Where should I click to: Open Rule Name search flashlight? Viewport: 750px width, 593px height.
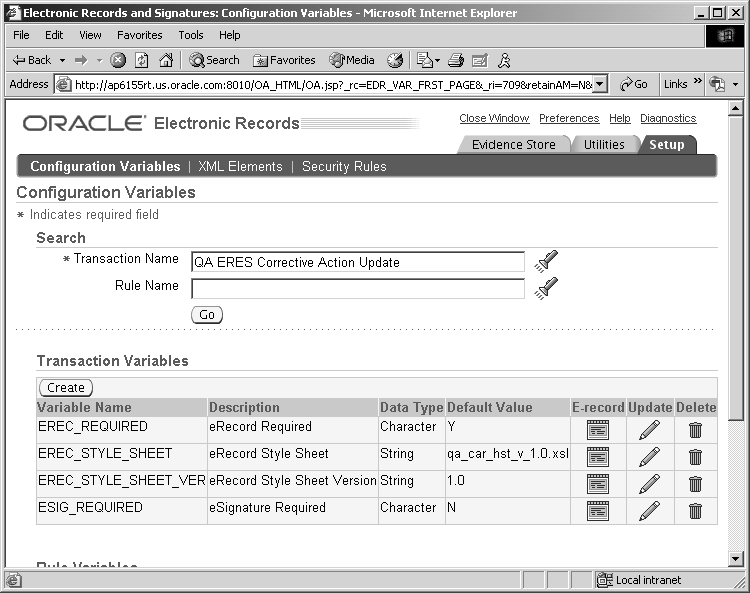pyautogui.click(x=546, y=288)
